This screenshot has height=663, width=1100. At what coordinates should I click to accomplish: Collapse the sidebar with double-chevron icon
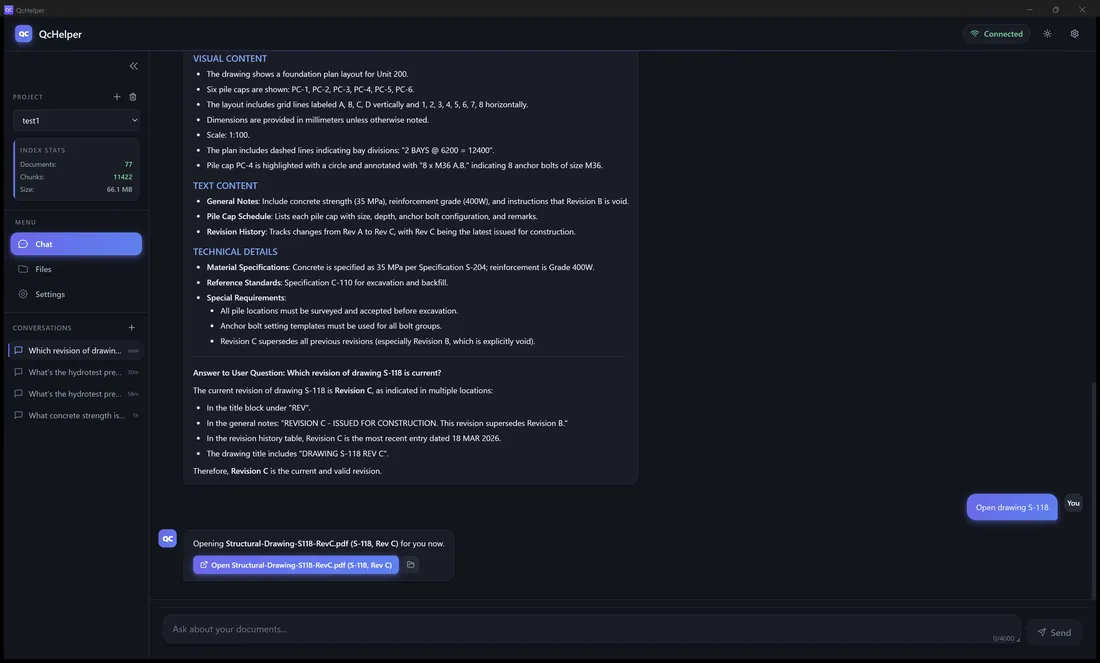[x=133, y=66]
